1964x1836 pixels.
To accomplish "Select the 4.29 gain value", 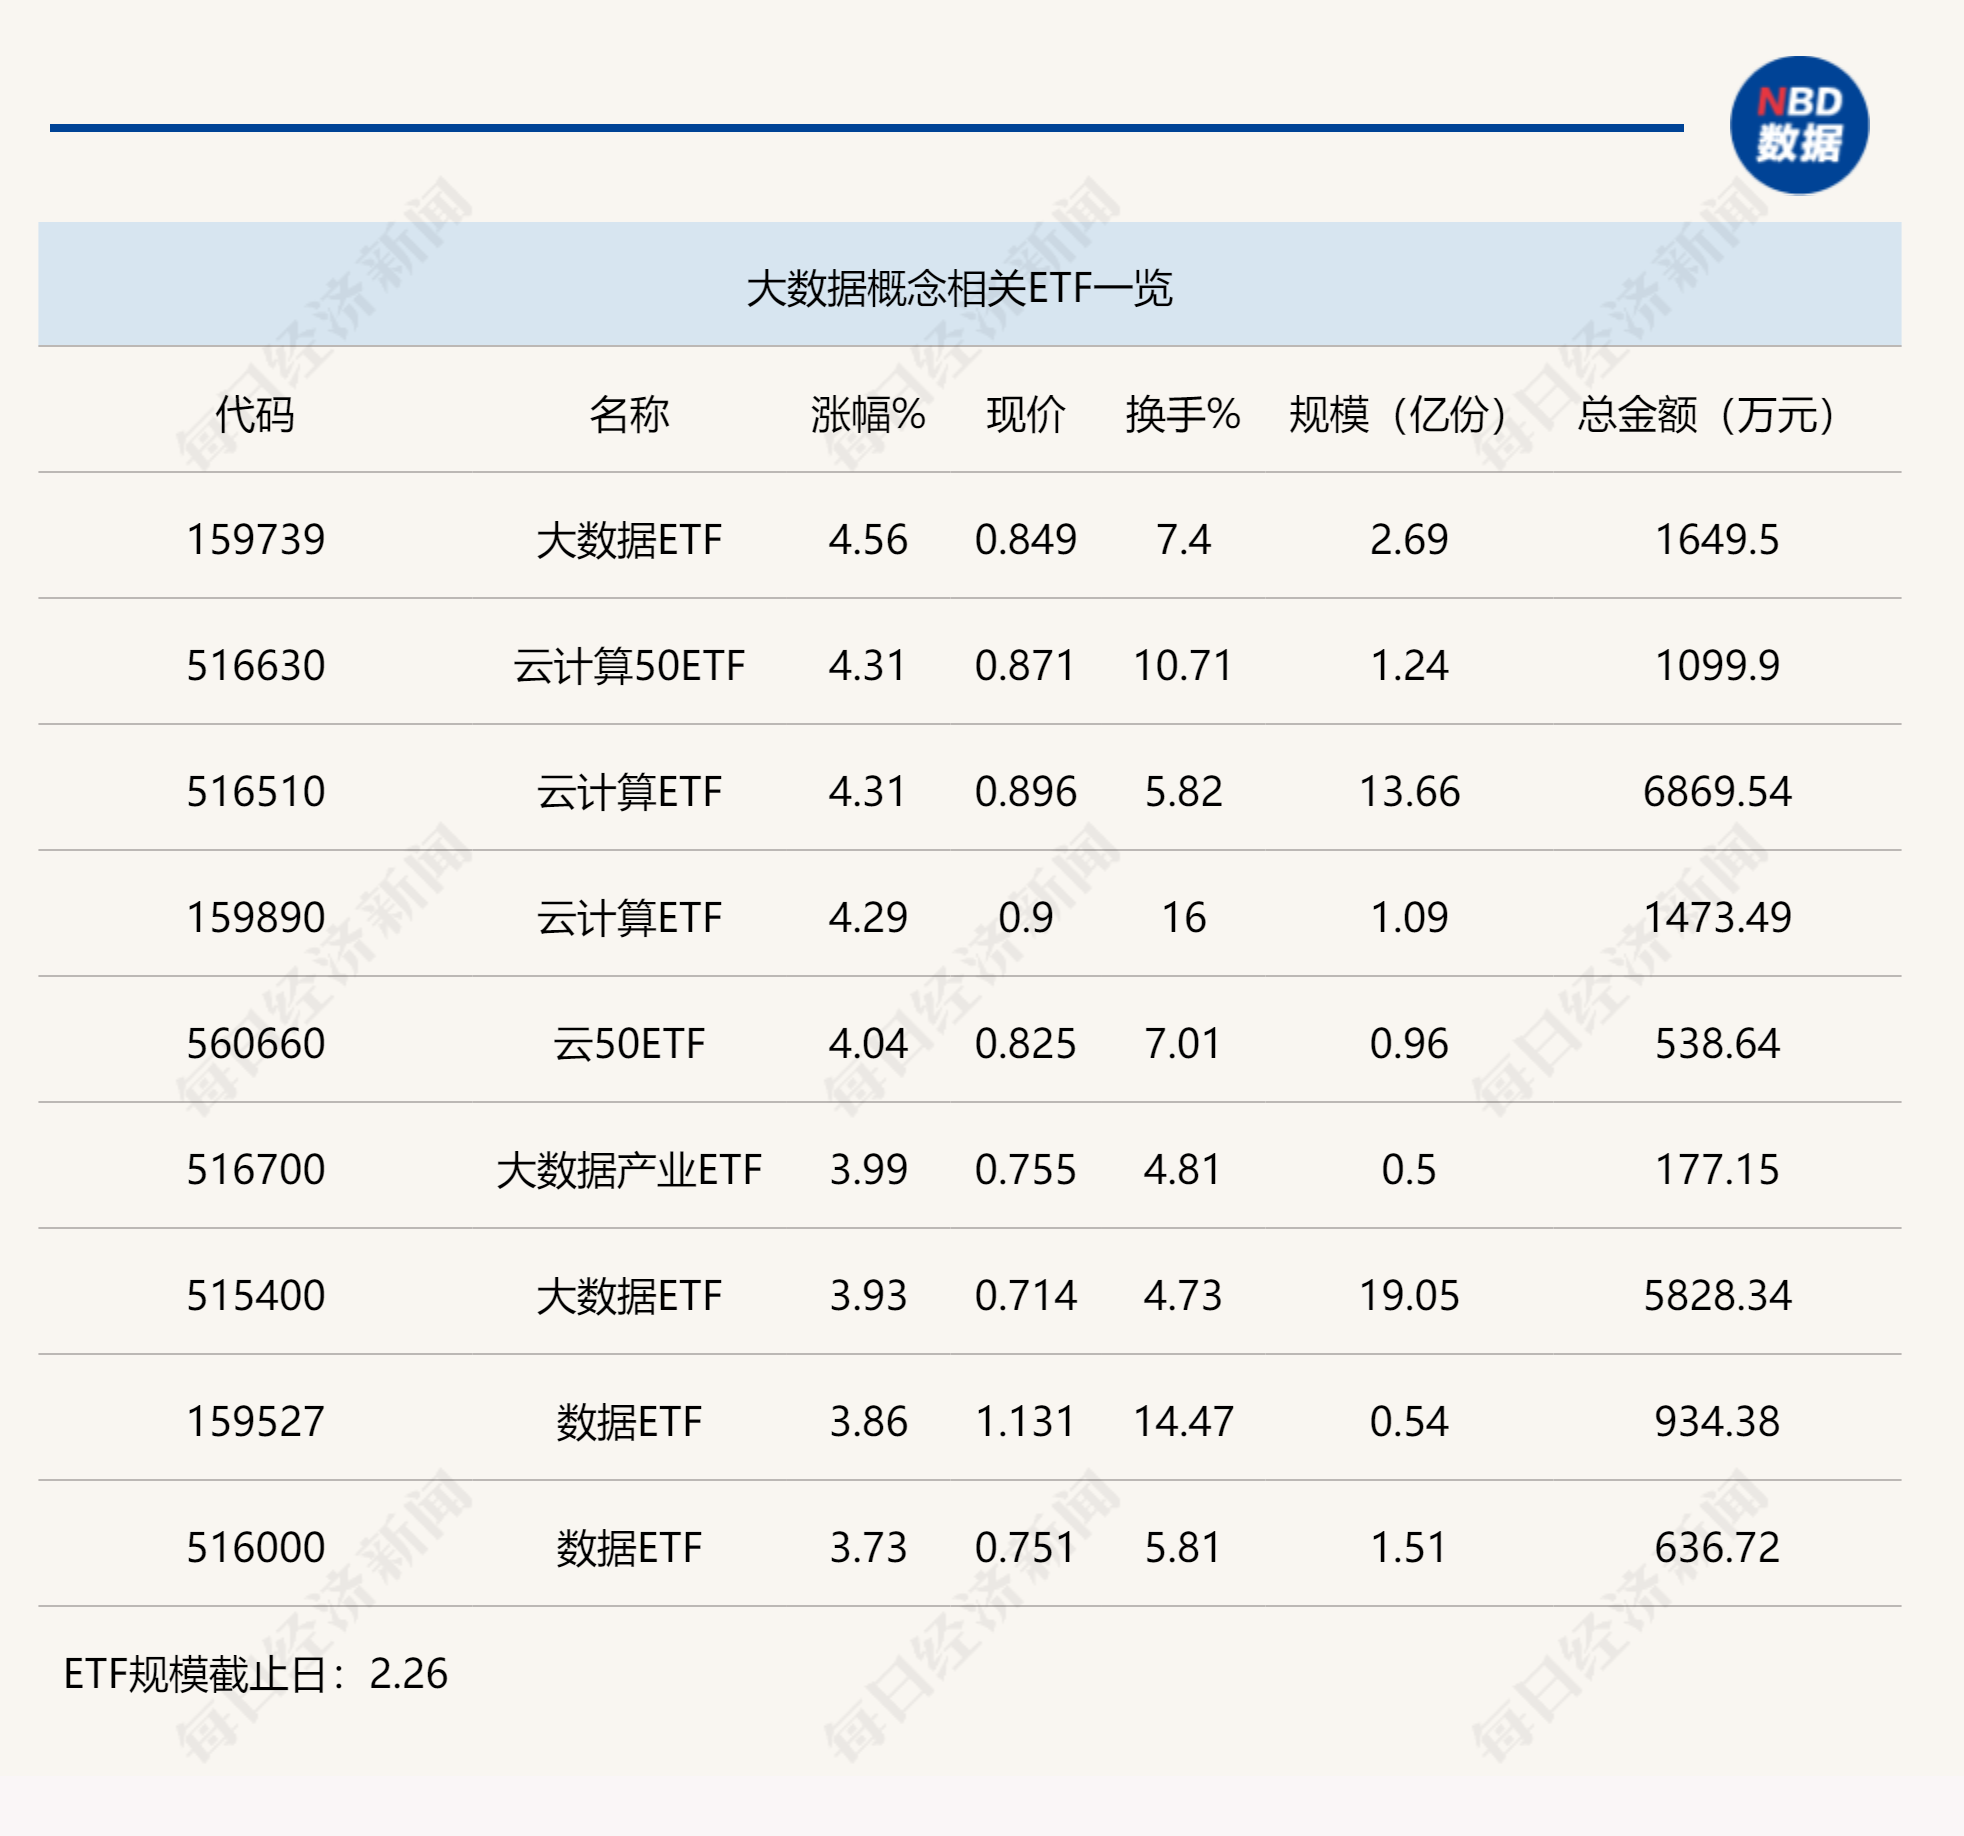I will [x=868, y=918].
